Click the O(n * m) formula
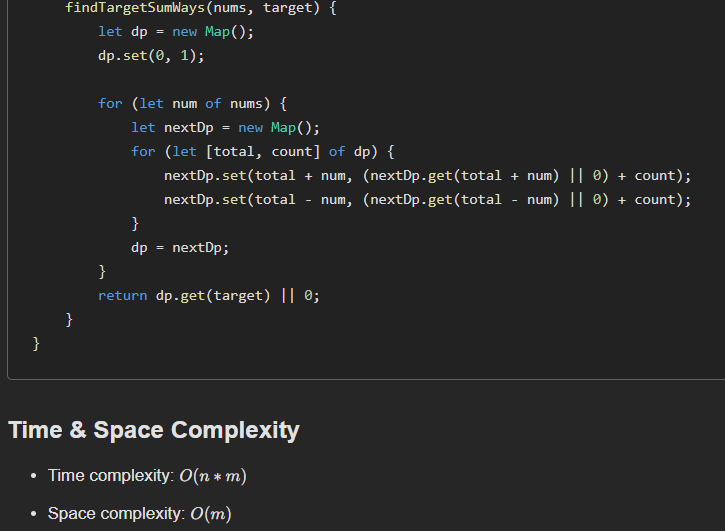This screenshot has height=531, width=725. (x=213, y=476)
